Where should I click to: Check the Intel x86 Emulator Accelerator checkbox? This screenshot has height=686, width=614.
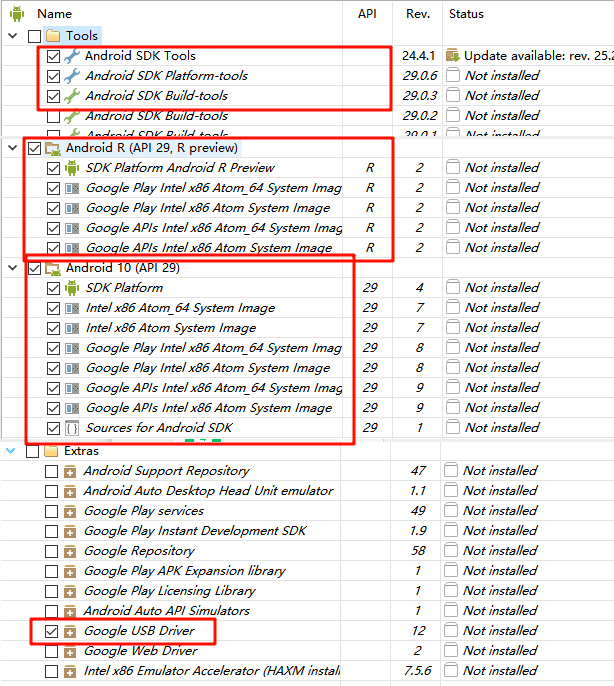(x=52, y=671)
